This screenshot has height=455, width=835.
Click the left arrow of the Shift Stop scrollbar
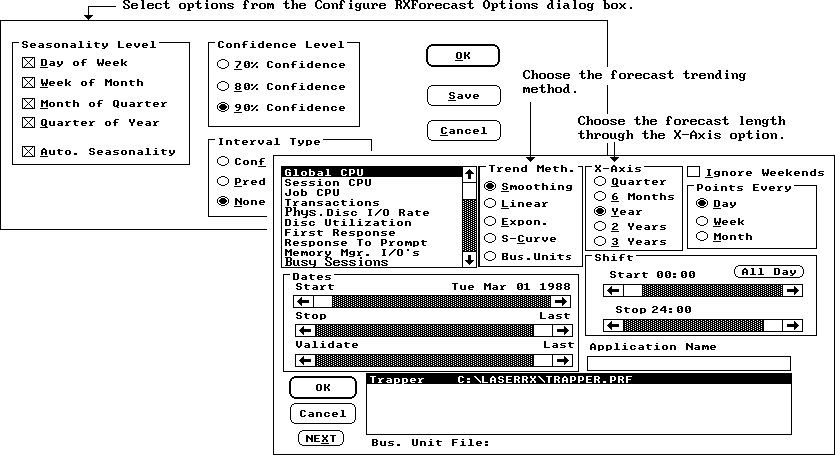pyautogui.click(x=613, y=326)
